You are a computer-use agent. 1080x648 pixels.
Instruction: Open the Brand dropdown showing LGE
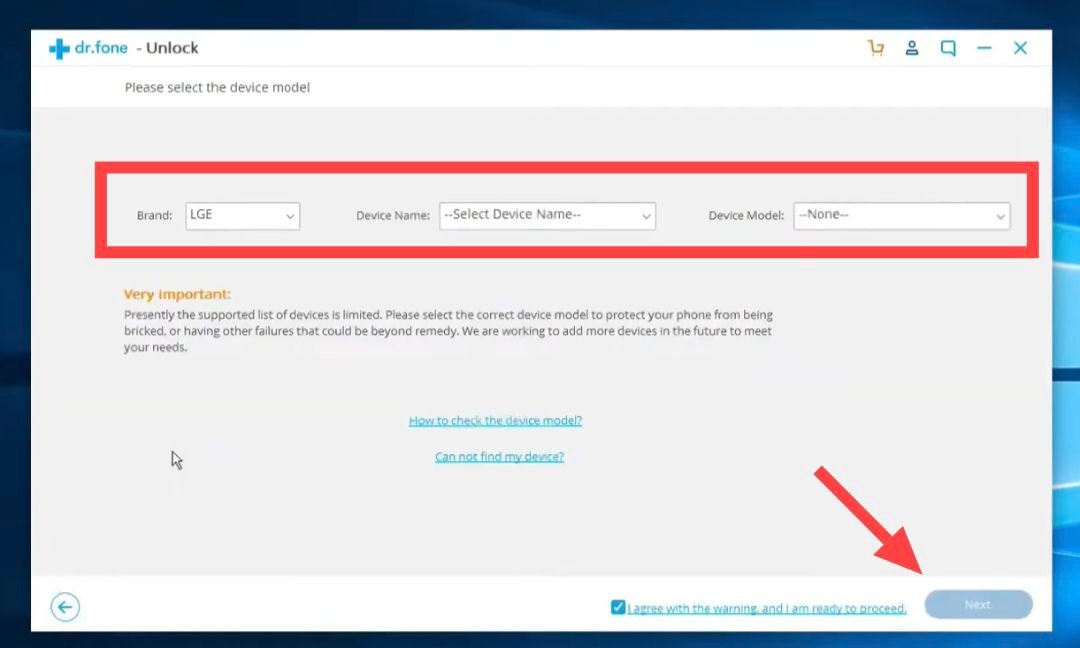[x=242, y=216]
